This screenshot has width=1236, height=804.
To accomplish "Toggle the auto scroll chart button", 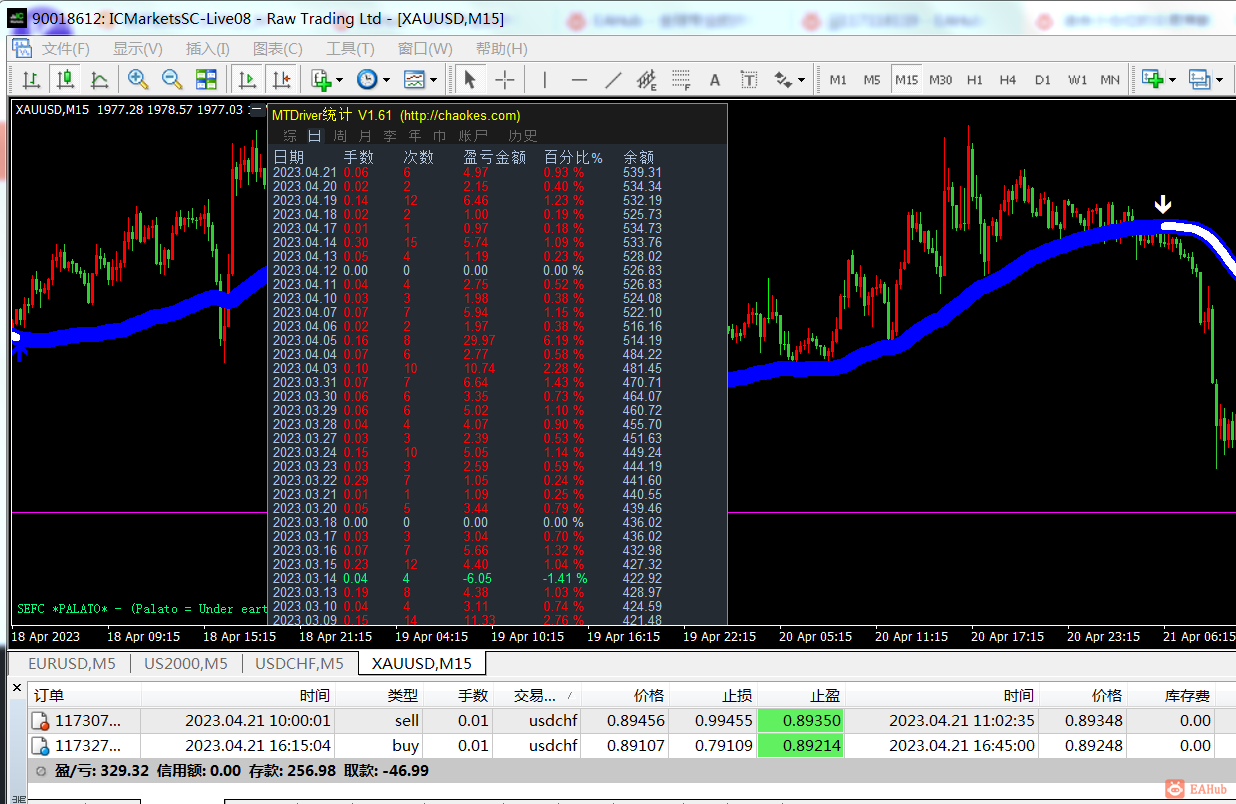I will click(x=247, y=80).
